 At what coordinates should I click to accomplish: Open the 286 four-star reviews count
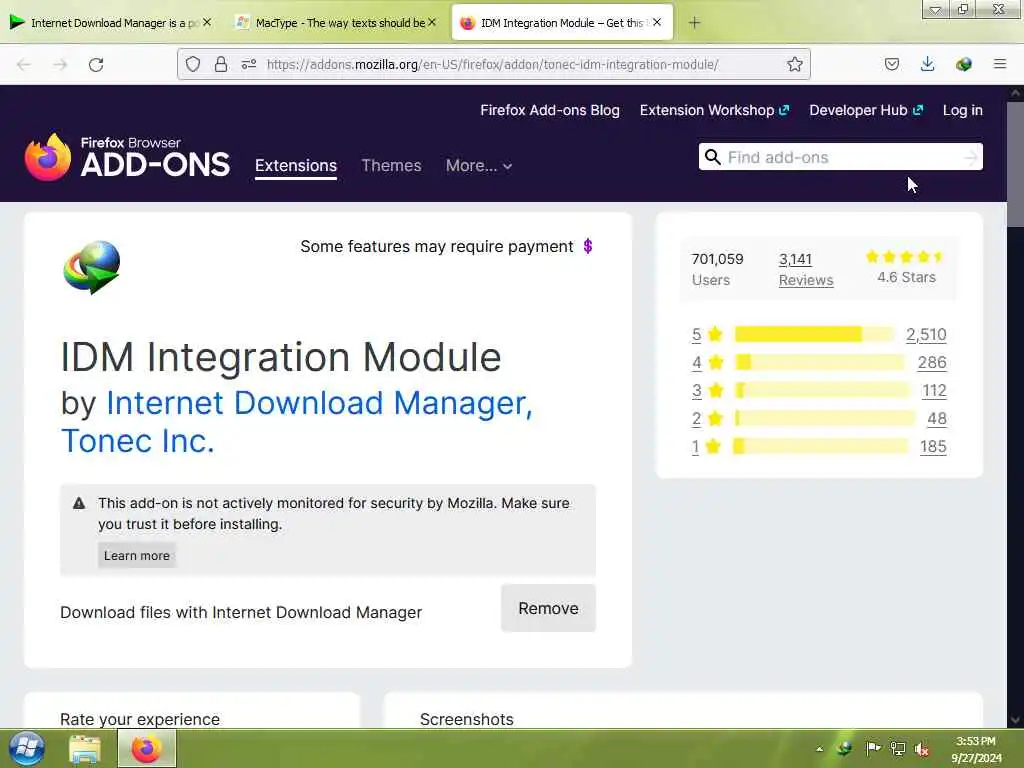click(932, 362)
